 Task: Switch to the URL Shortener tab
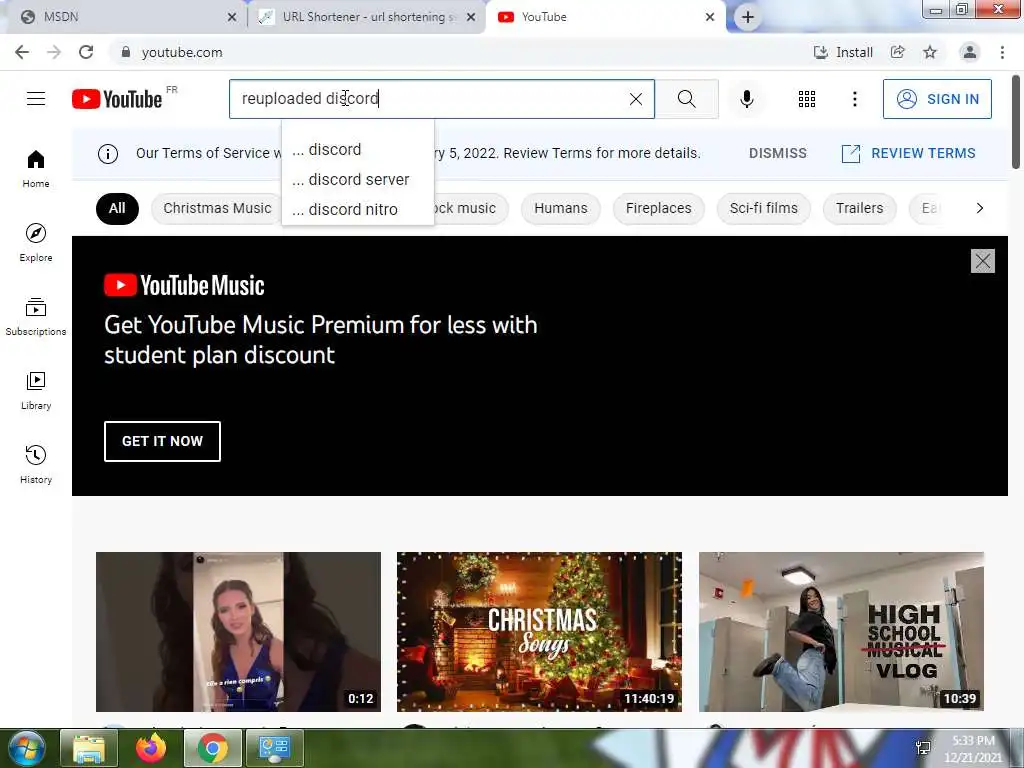366,17
